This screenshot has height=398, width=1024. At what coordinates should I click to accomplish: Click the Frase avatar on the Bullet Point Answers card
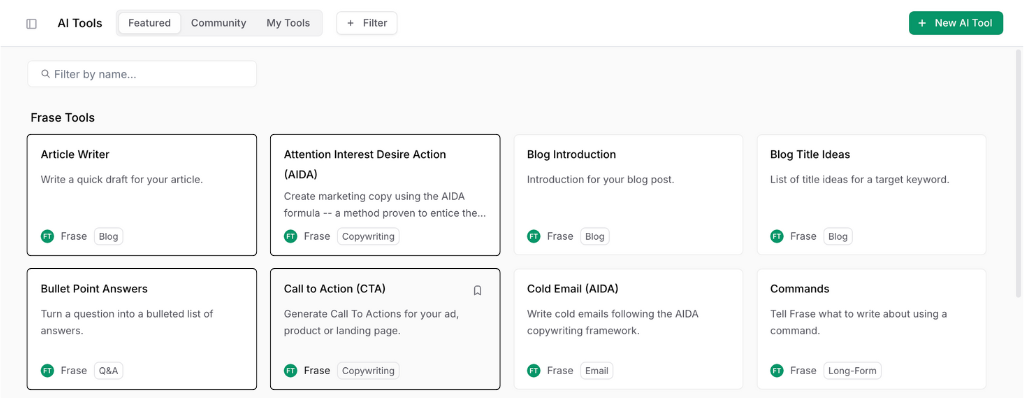click(47, 371)
